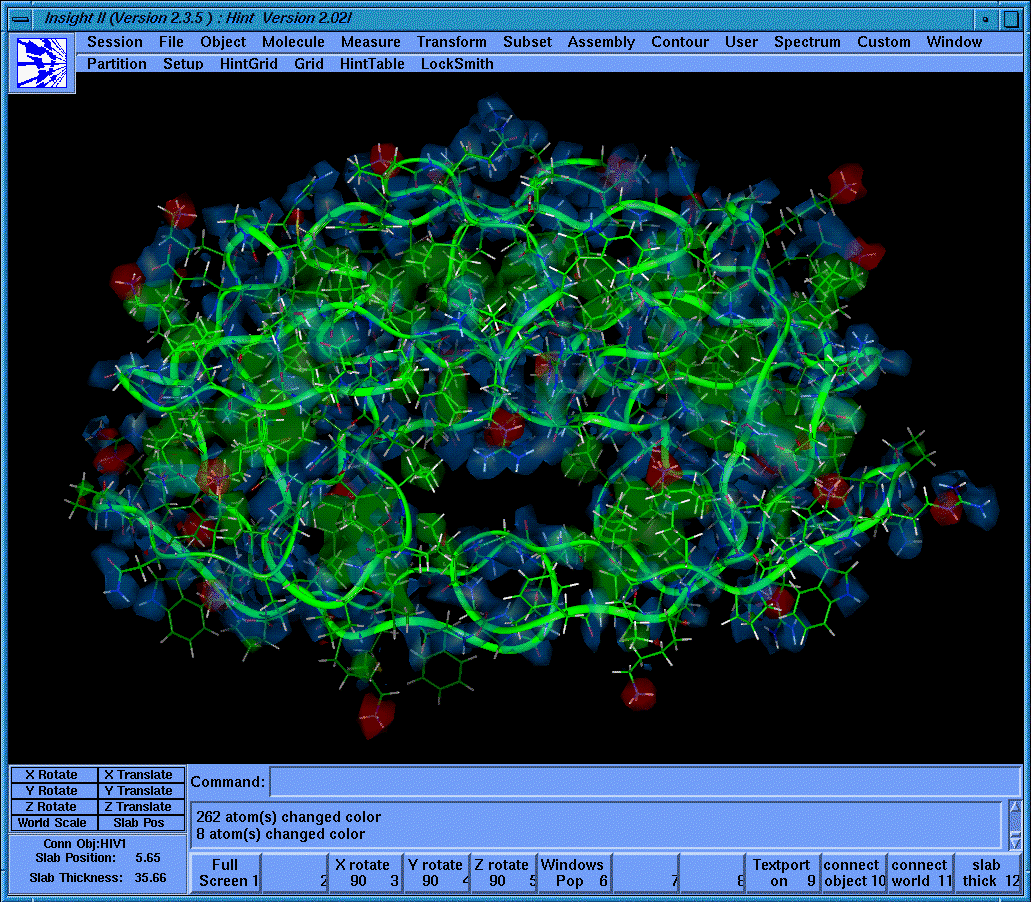Image resolution: width=1031 pixels, height=902 pixels.
Task: Open the Session menu
Action: 114,42
